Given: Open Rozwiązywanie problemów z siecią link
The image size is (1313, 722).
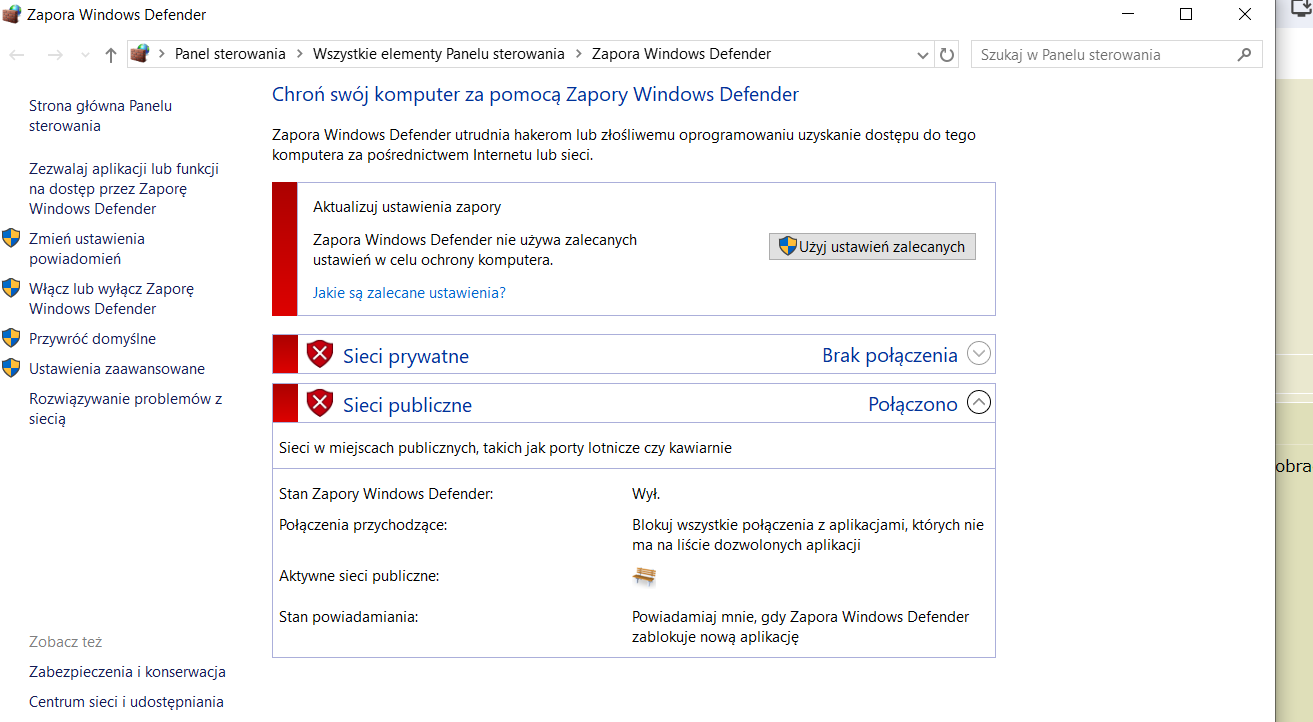Looking at the screenshot, I should pos(126,409).
